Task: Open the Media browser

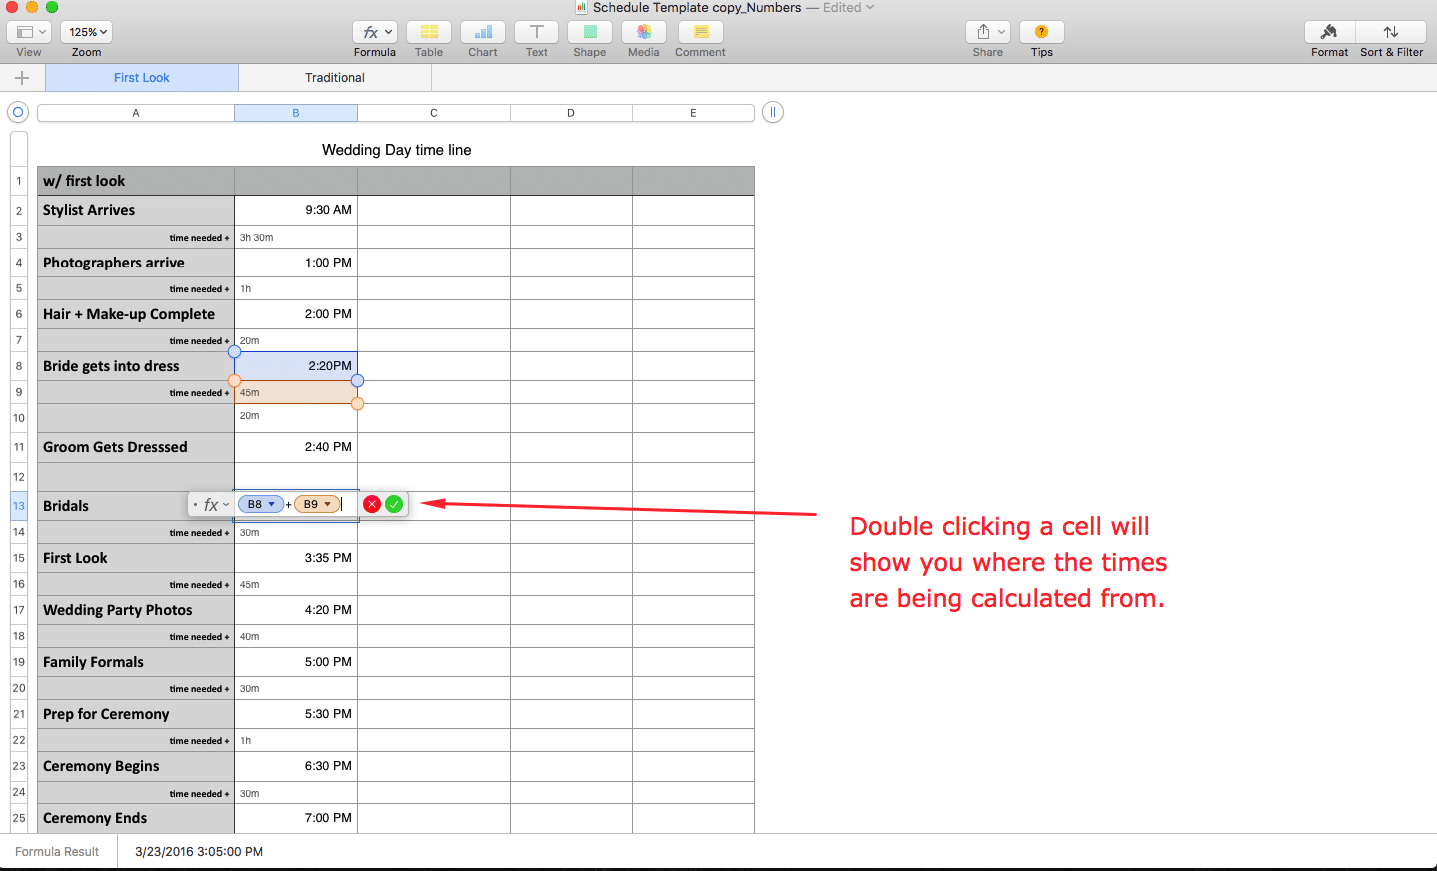Action: point(644,32)
